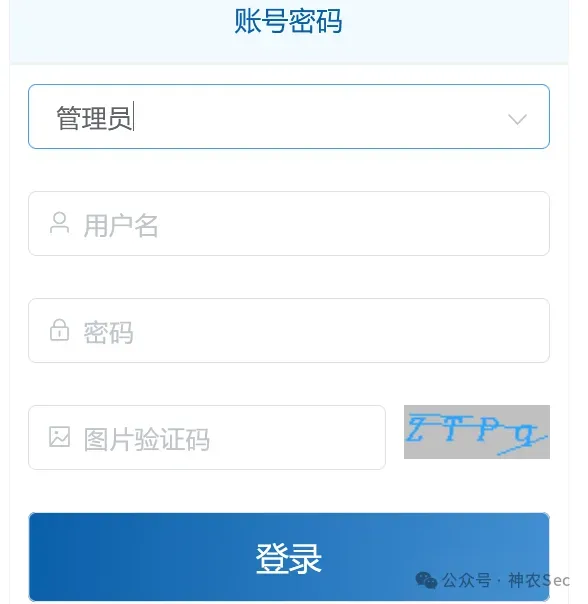Click the picture icon in captcha field

(x=59, y=437)
